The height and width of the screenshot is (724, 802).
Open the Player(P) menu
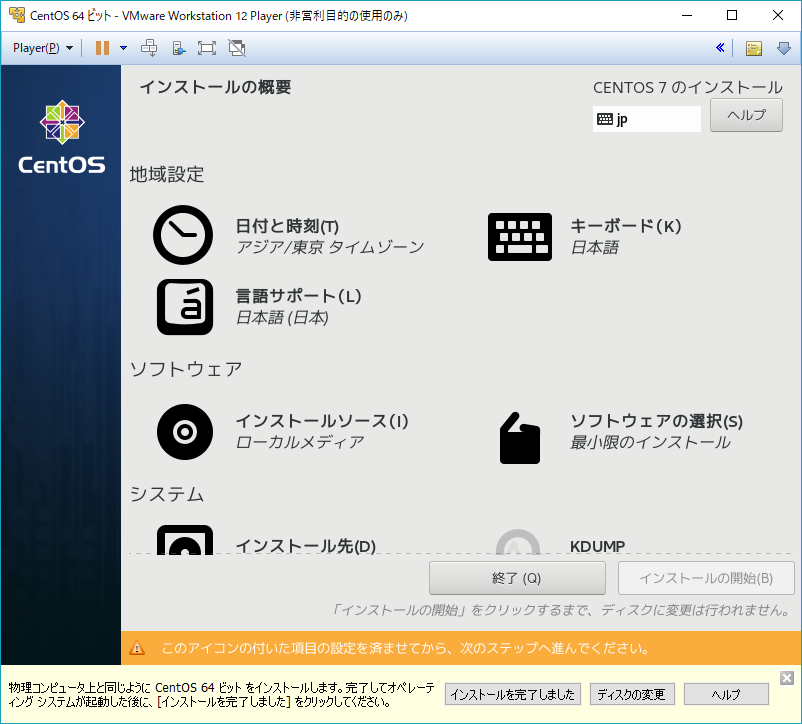click(x=42, y=48)
